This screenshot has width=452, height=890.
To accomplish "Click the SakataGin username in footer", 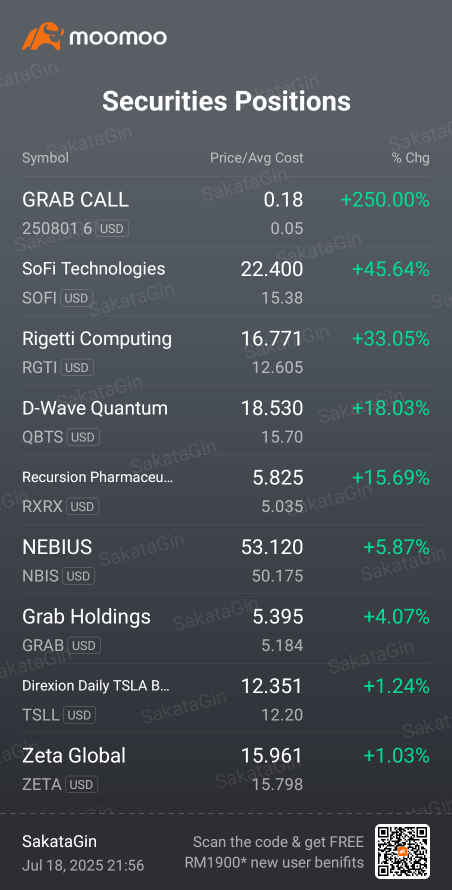I will [59, 841].
